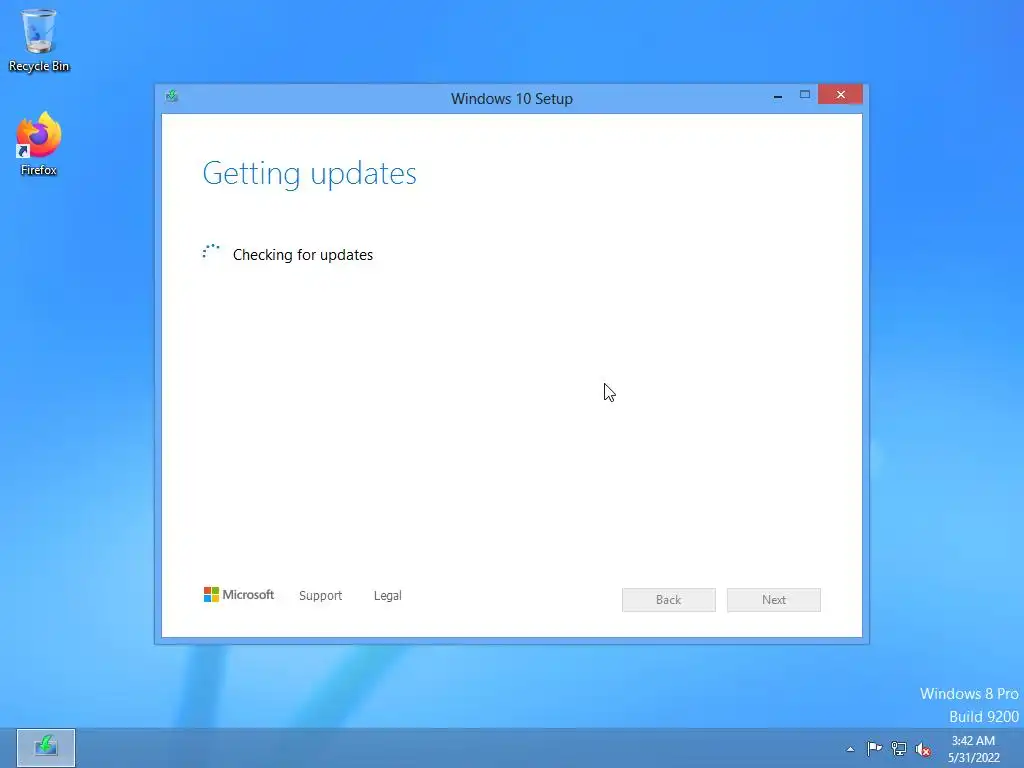Open the Legal link

click(387, 596)
